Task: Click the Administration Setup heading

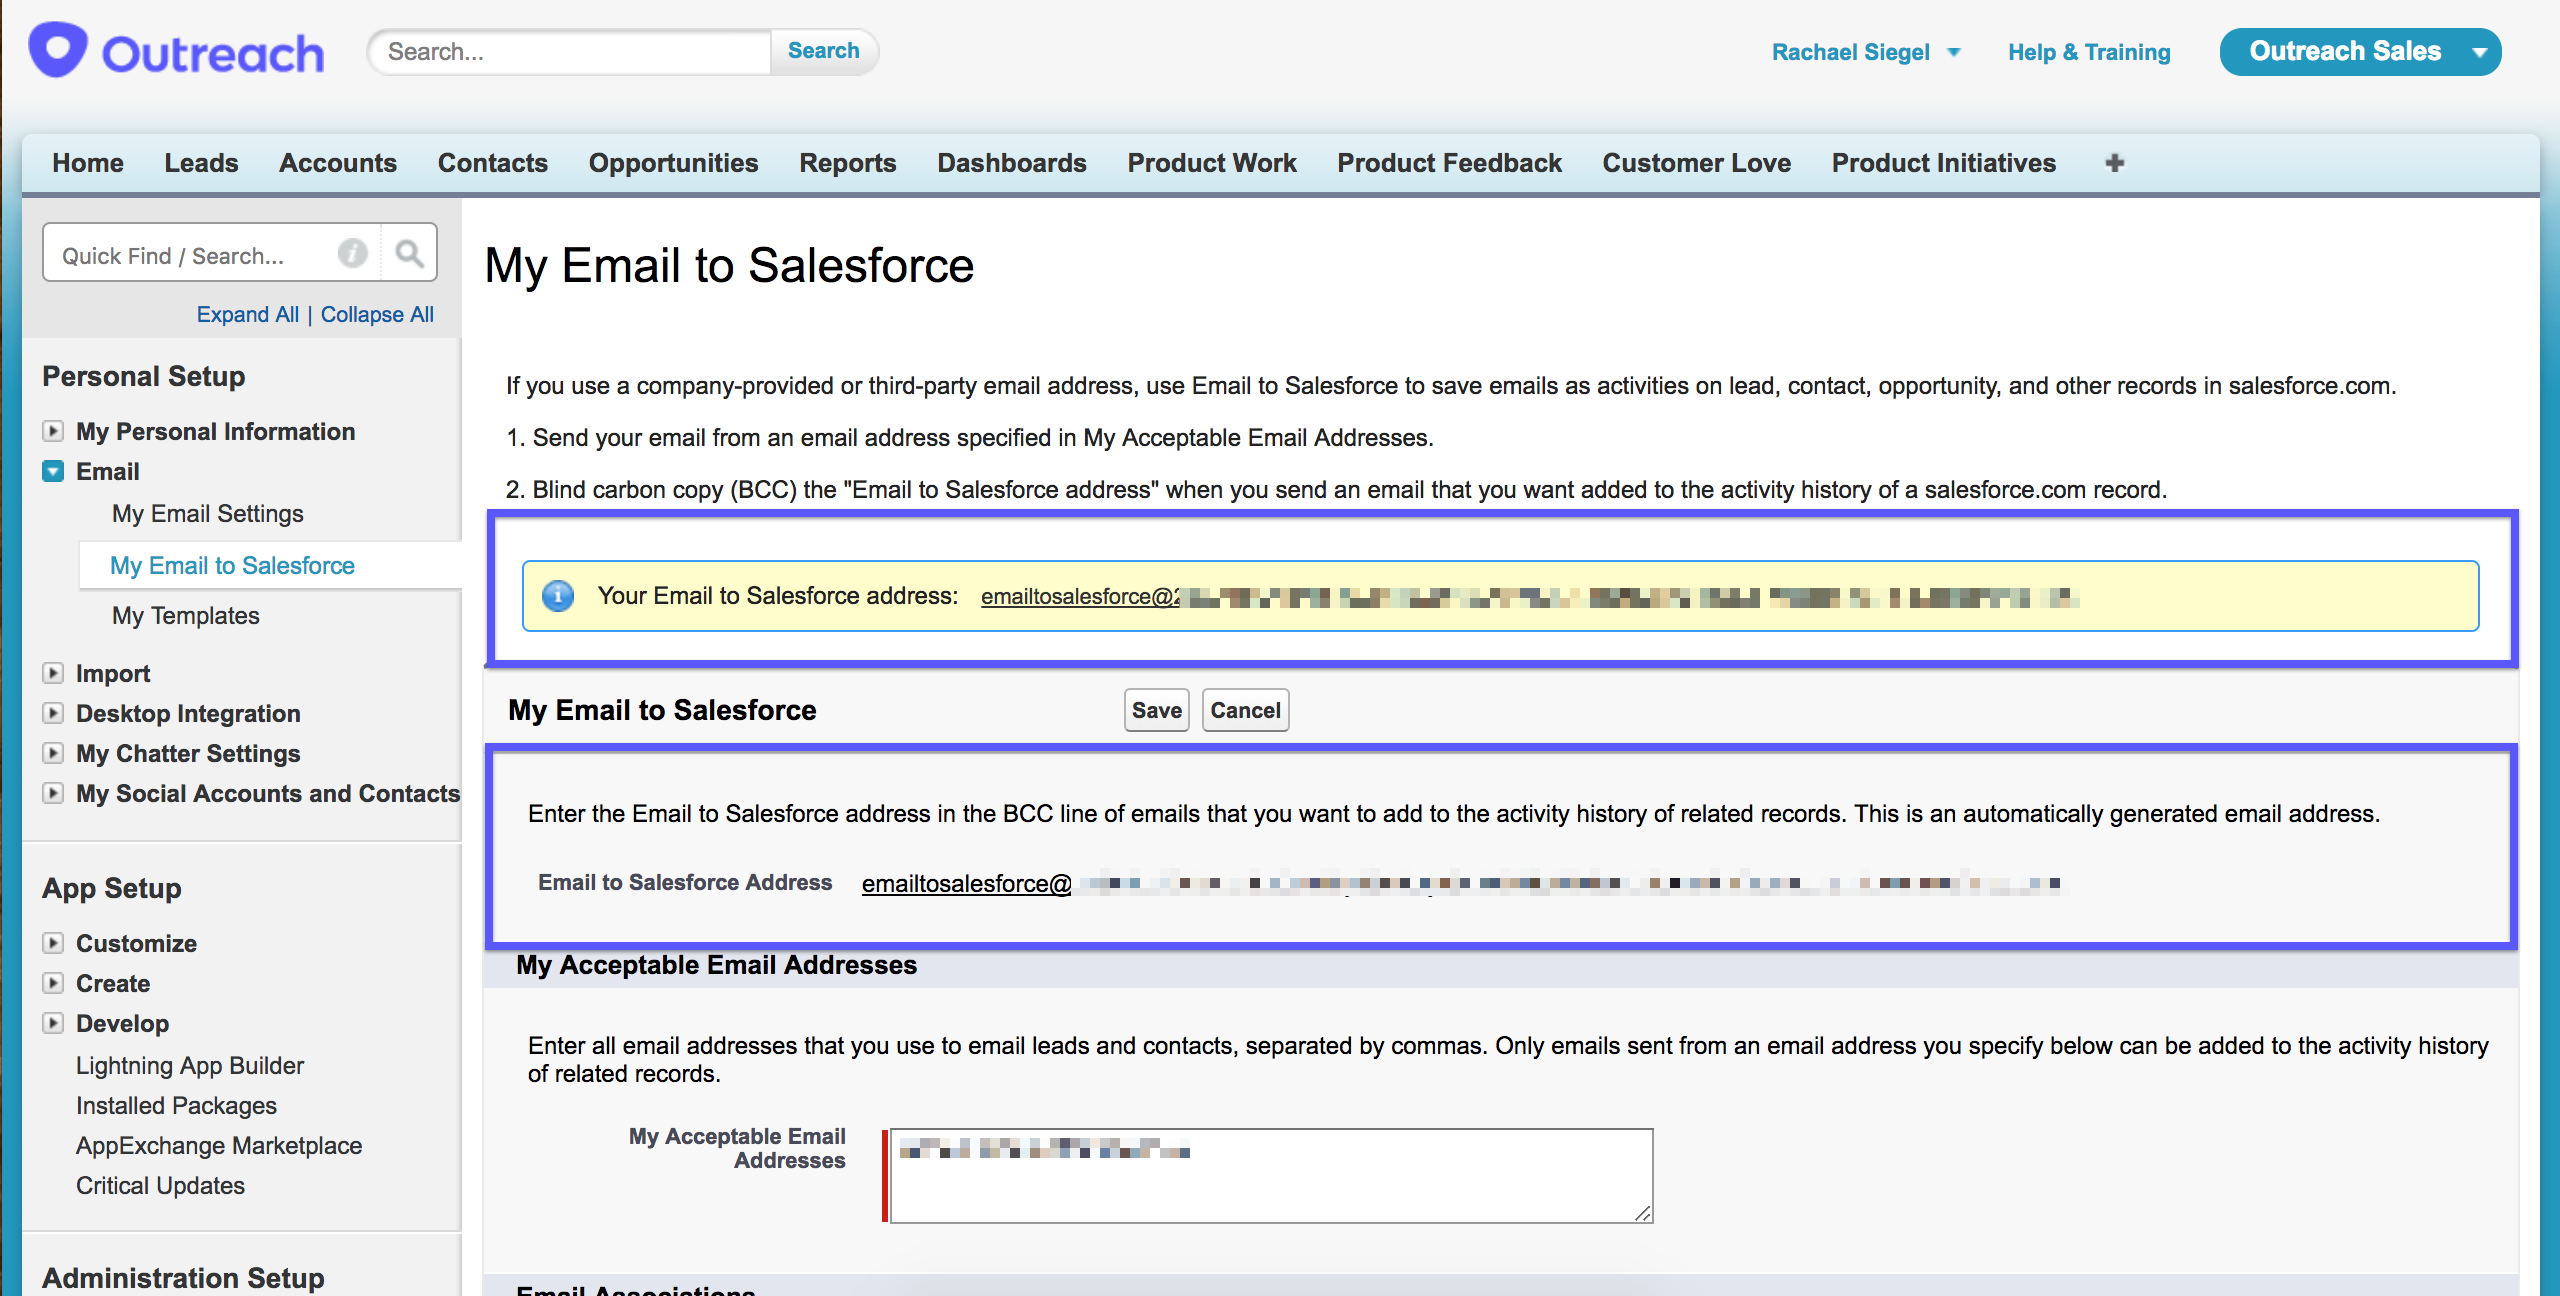Action: [183, 1277]
